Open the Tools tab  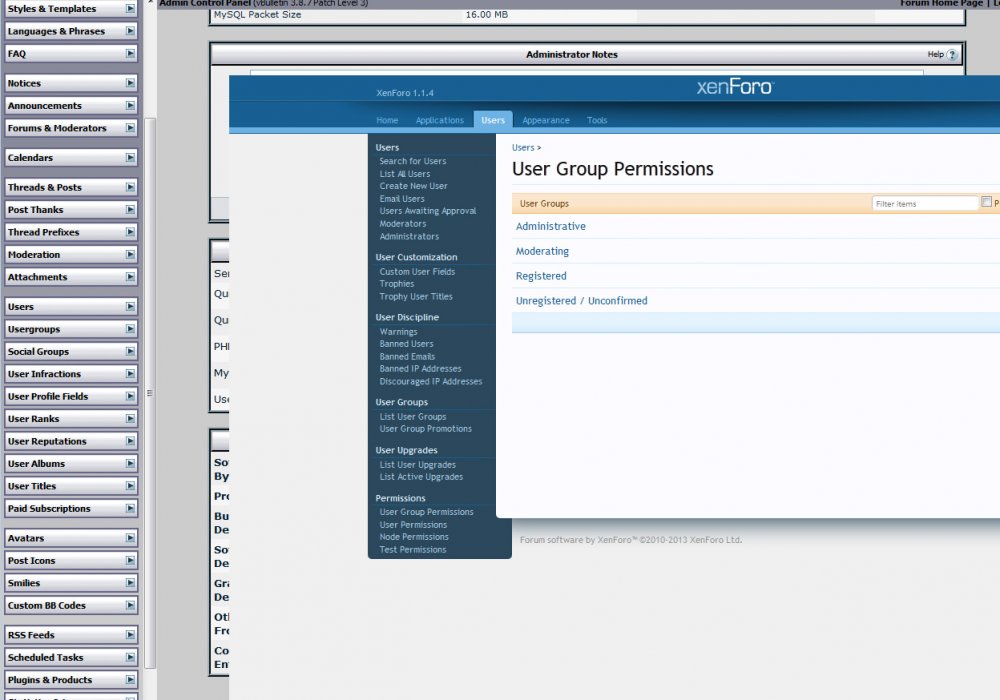pos(597,120)
